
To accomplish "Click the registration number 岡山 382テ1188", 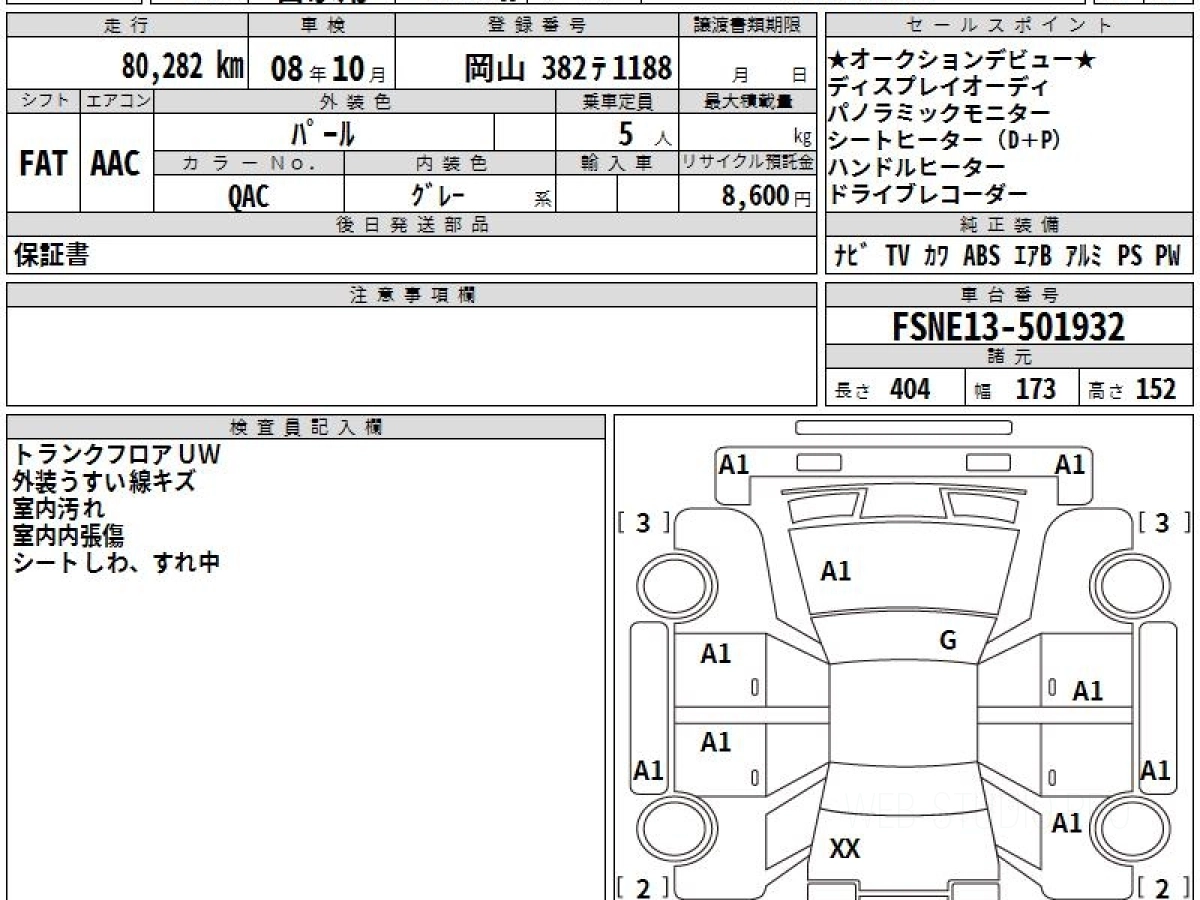I will 567,69.
